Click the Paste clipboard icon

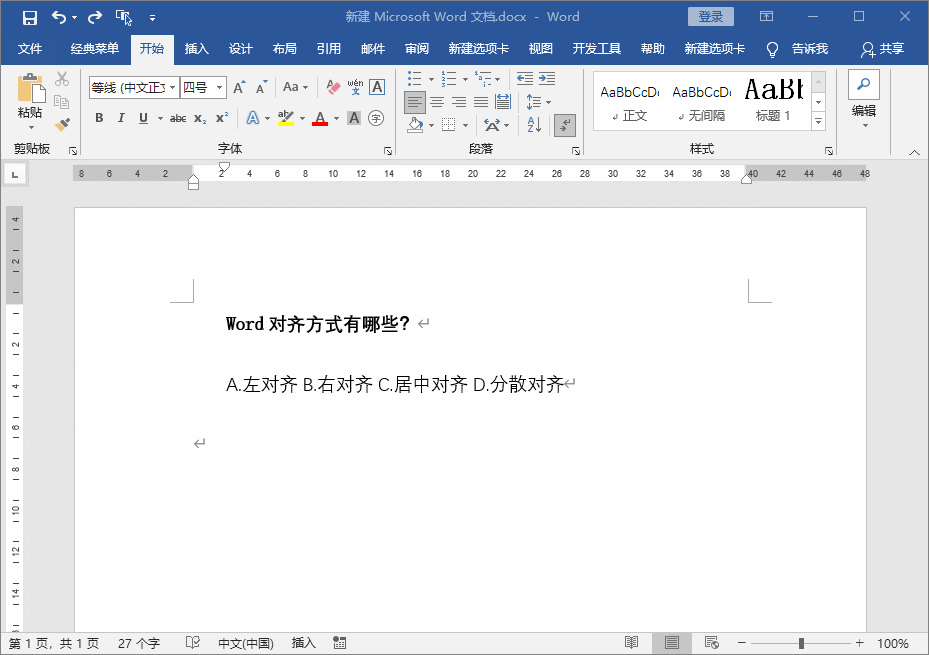(x=30, y=88)
